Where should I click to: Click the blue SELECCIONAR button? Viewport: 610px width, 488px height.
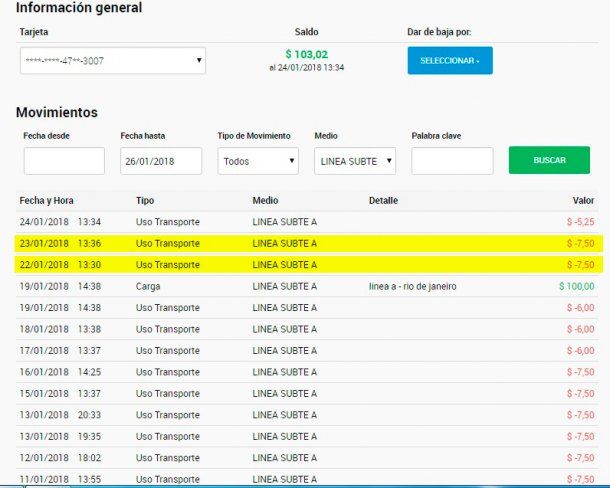[x=449, y=61]
